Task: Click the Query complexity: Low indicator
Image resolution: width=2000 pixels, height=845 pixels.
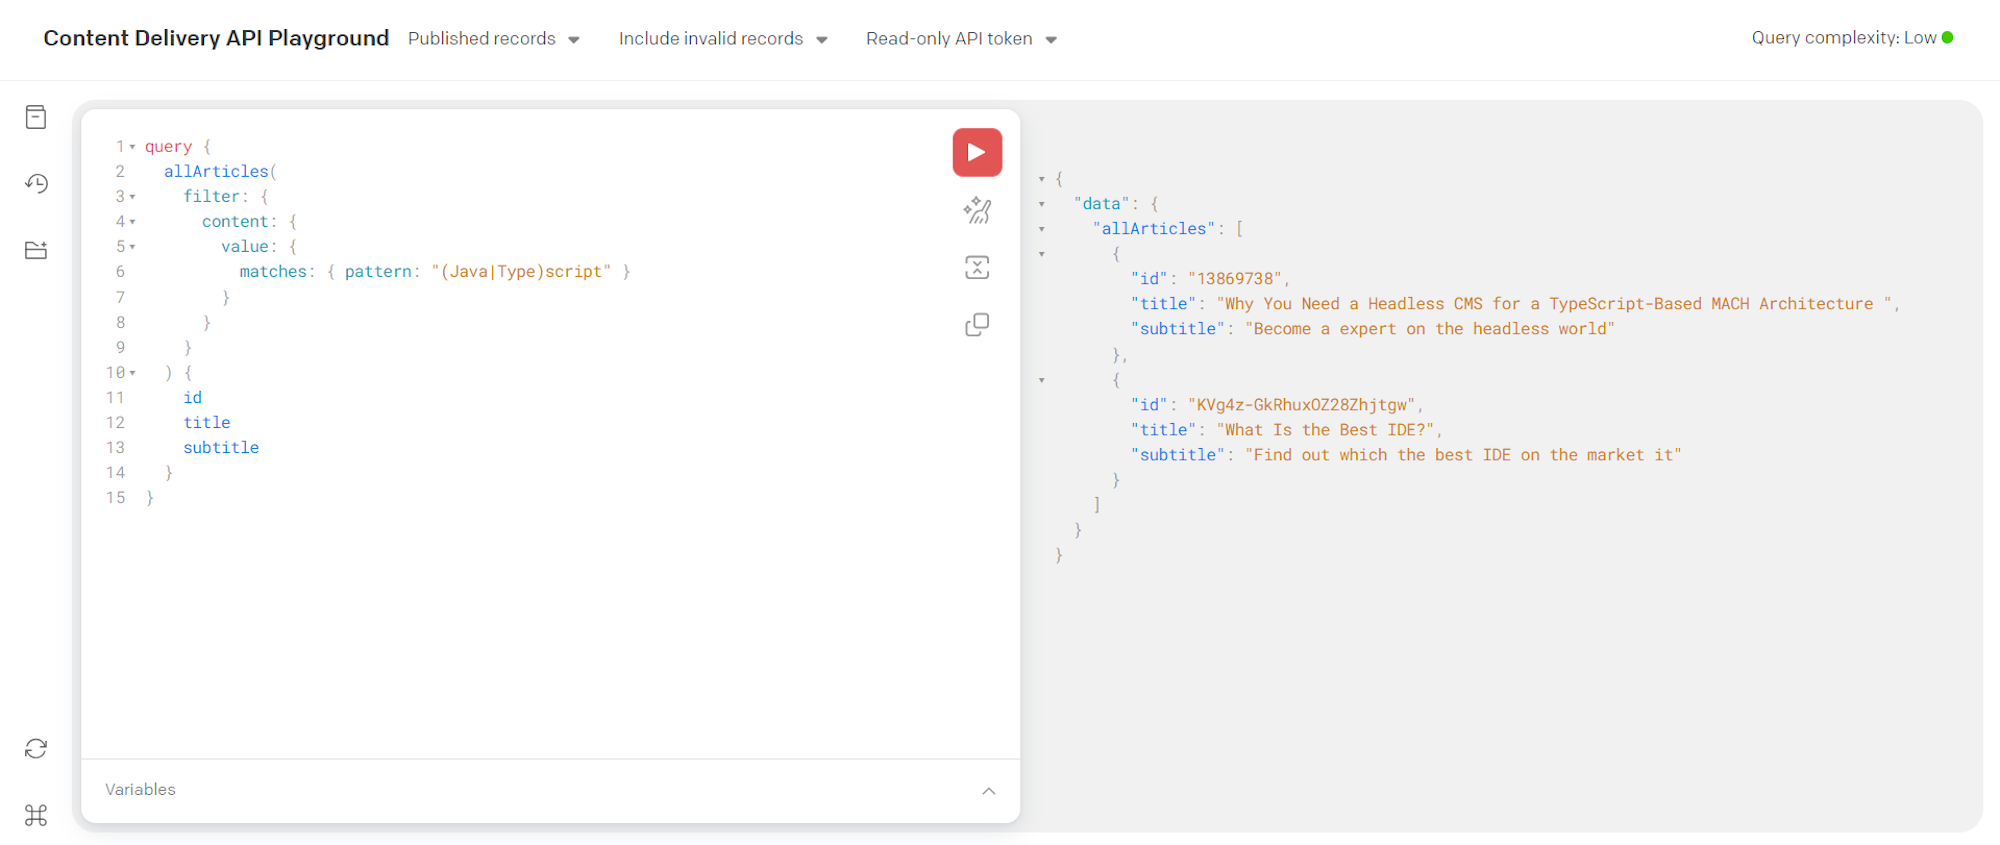Action: click(1851, 38)
